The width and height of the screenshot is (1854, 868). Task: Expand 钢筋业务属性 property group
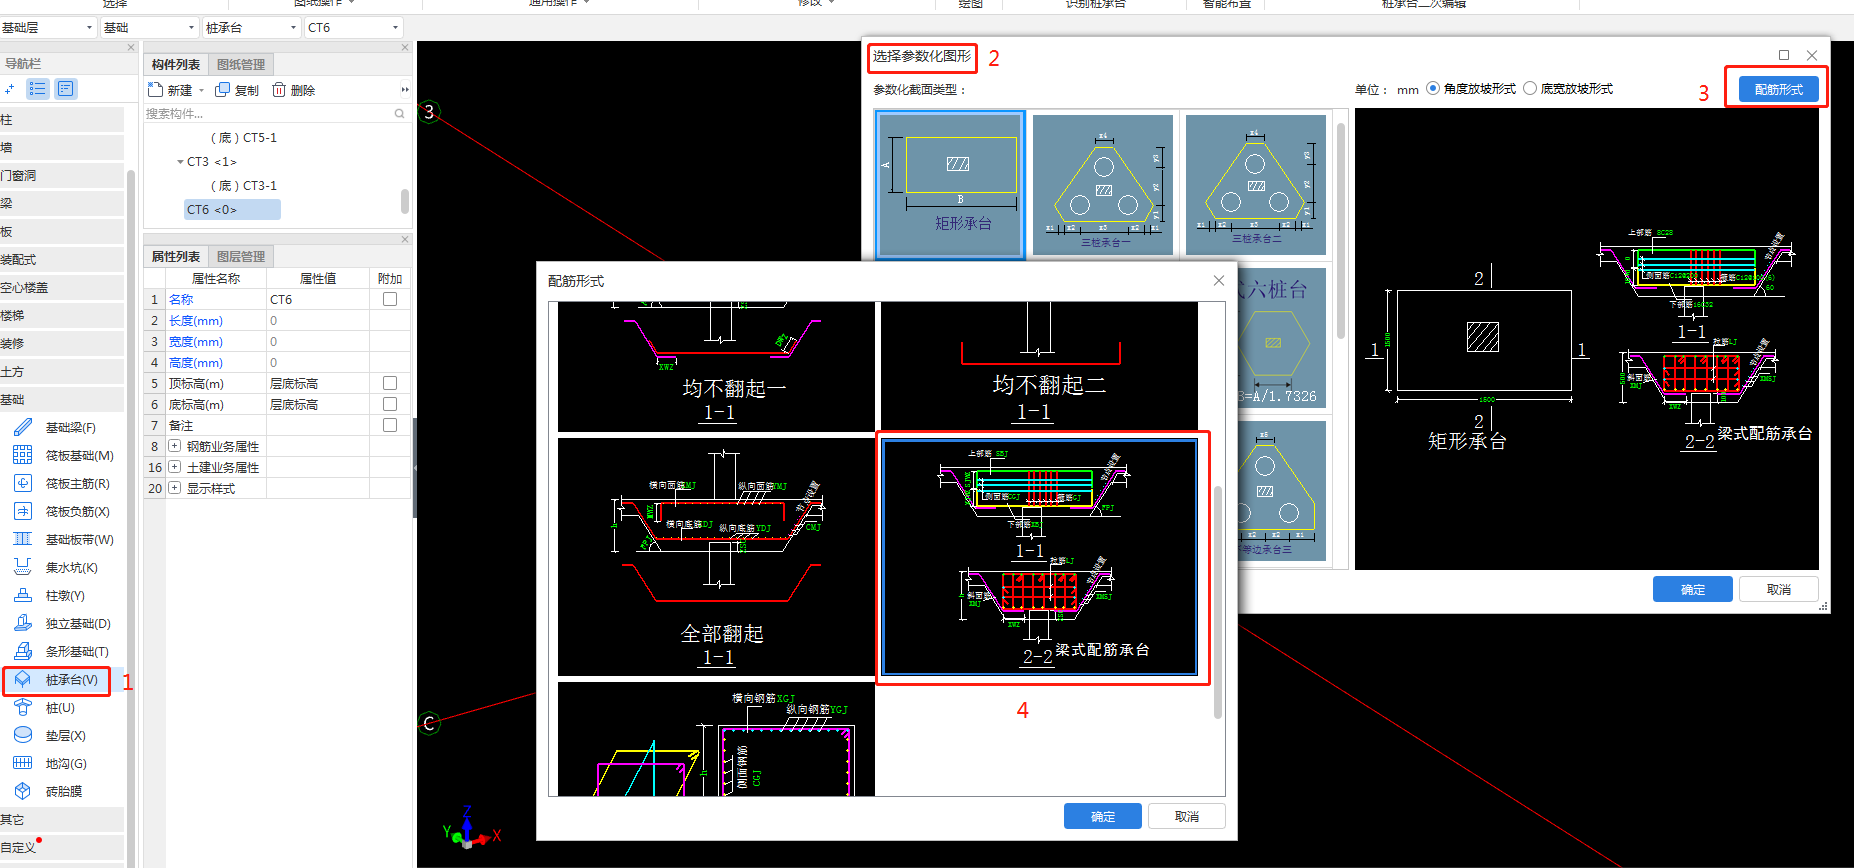click(x=175, y=446)
